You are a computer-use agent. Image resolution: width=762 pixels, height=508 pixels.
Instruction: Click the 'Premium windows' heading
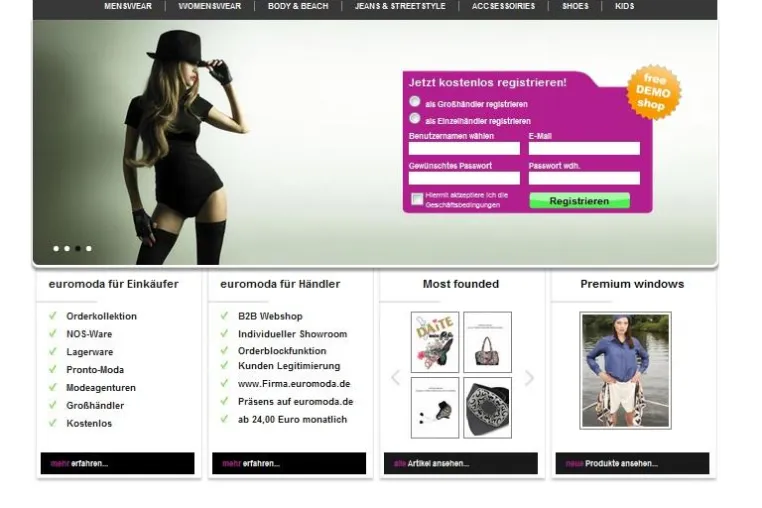coord(632,284)
